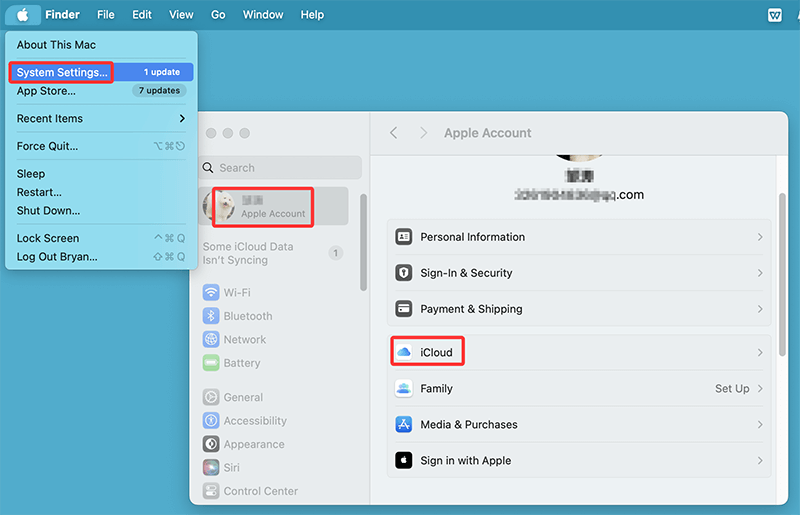Go forward with the right chevron
The image size is (800, 515).
point(423,133)
